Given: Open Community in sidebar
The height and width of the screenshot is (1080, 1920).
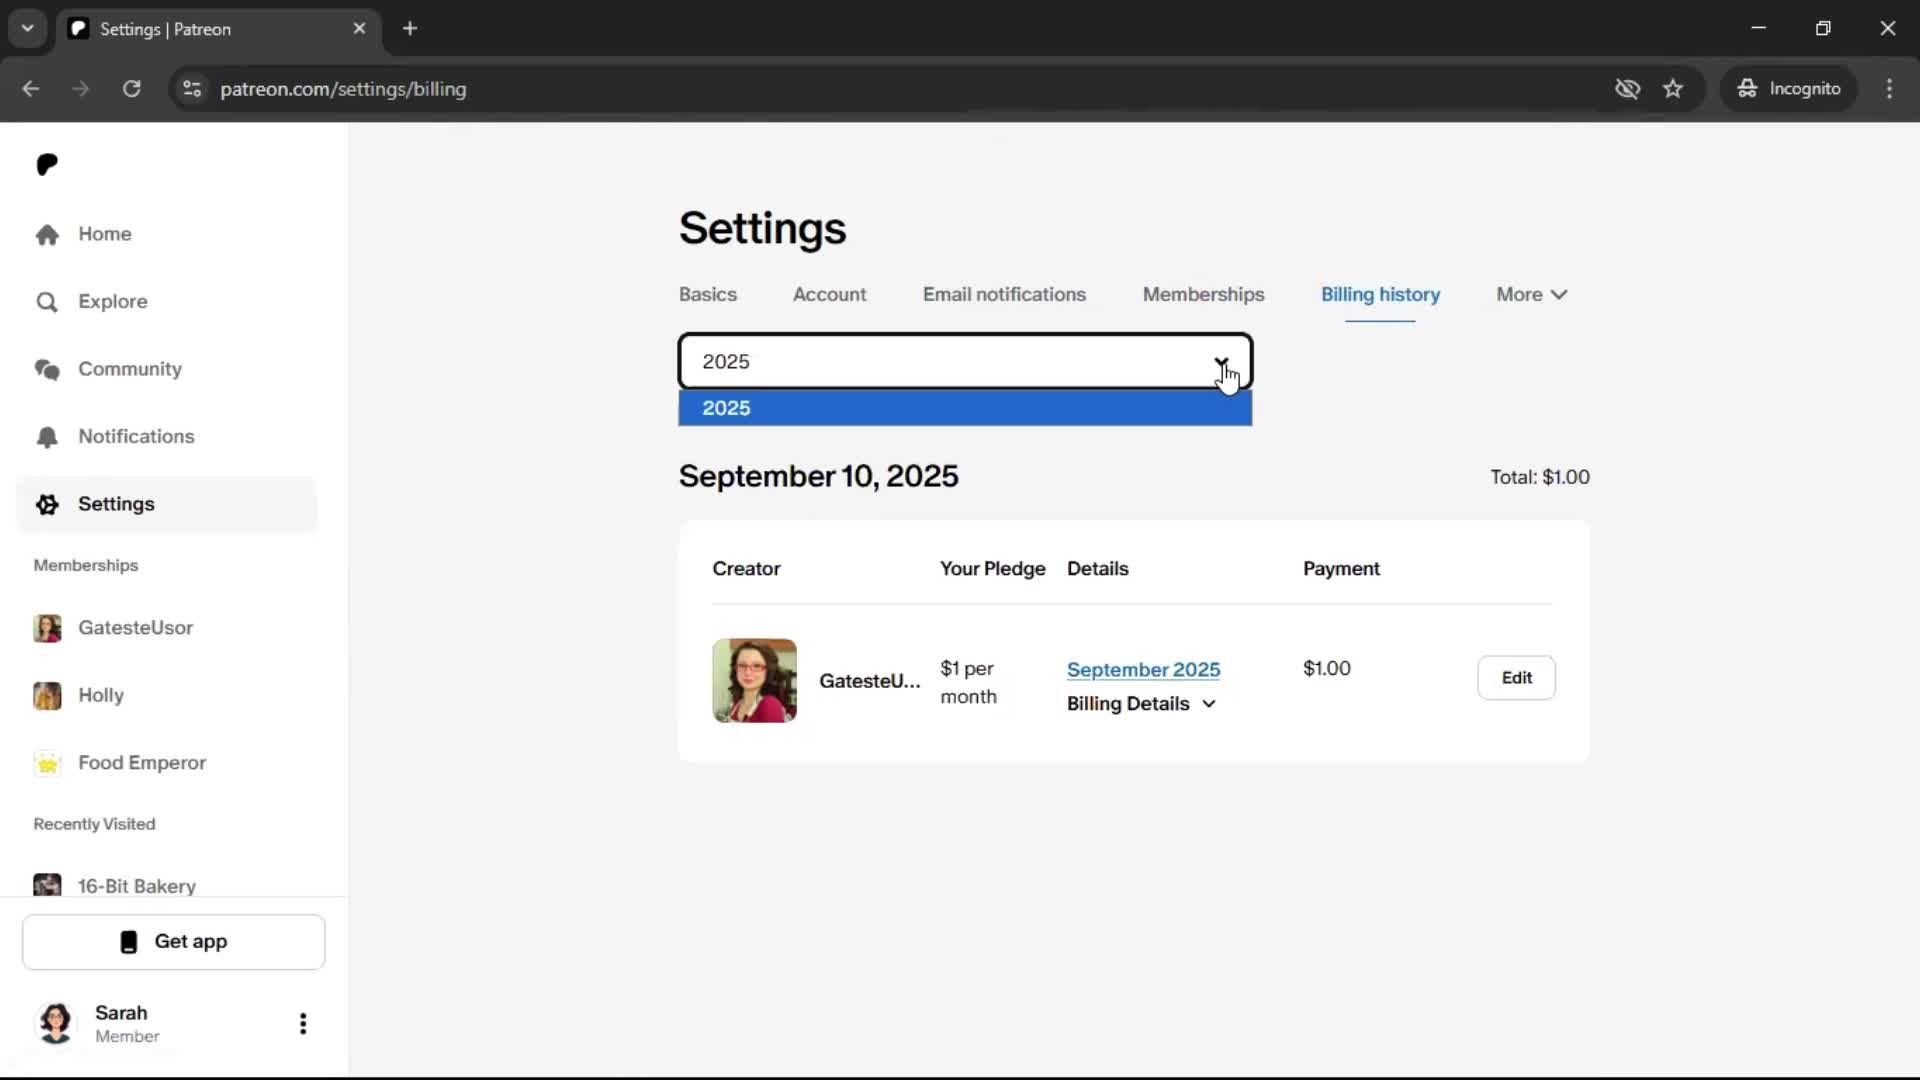Looking at the screenshot, I should coord(130,369).
